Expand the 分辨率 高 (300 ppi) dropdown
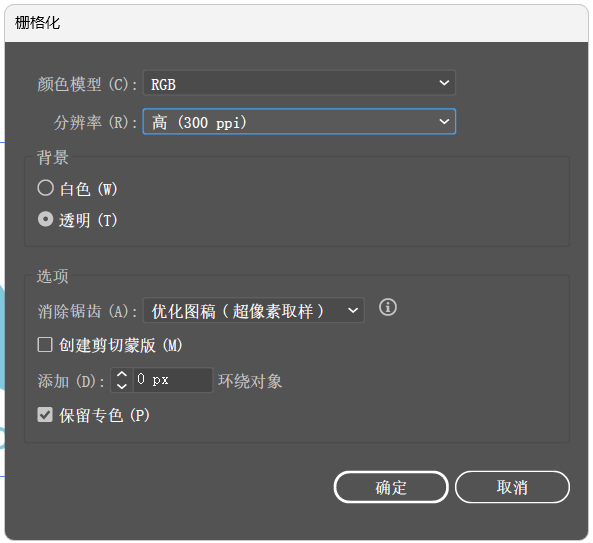Image resolution: width=593 pixels, height=543 pixels. point(299,122)
